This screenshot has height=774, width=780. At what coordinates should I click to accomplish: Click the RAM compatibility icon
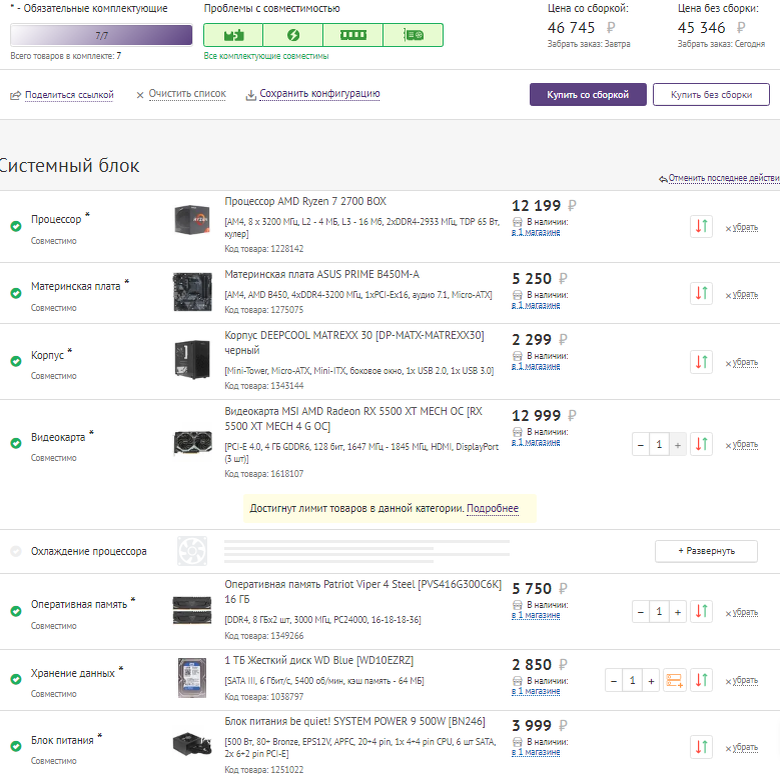point(353,35)
